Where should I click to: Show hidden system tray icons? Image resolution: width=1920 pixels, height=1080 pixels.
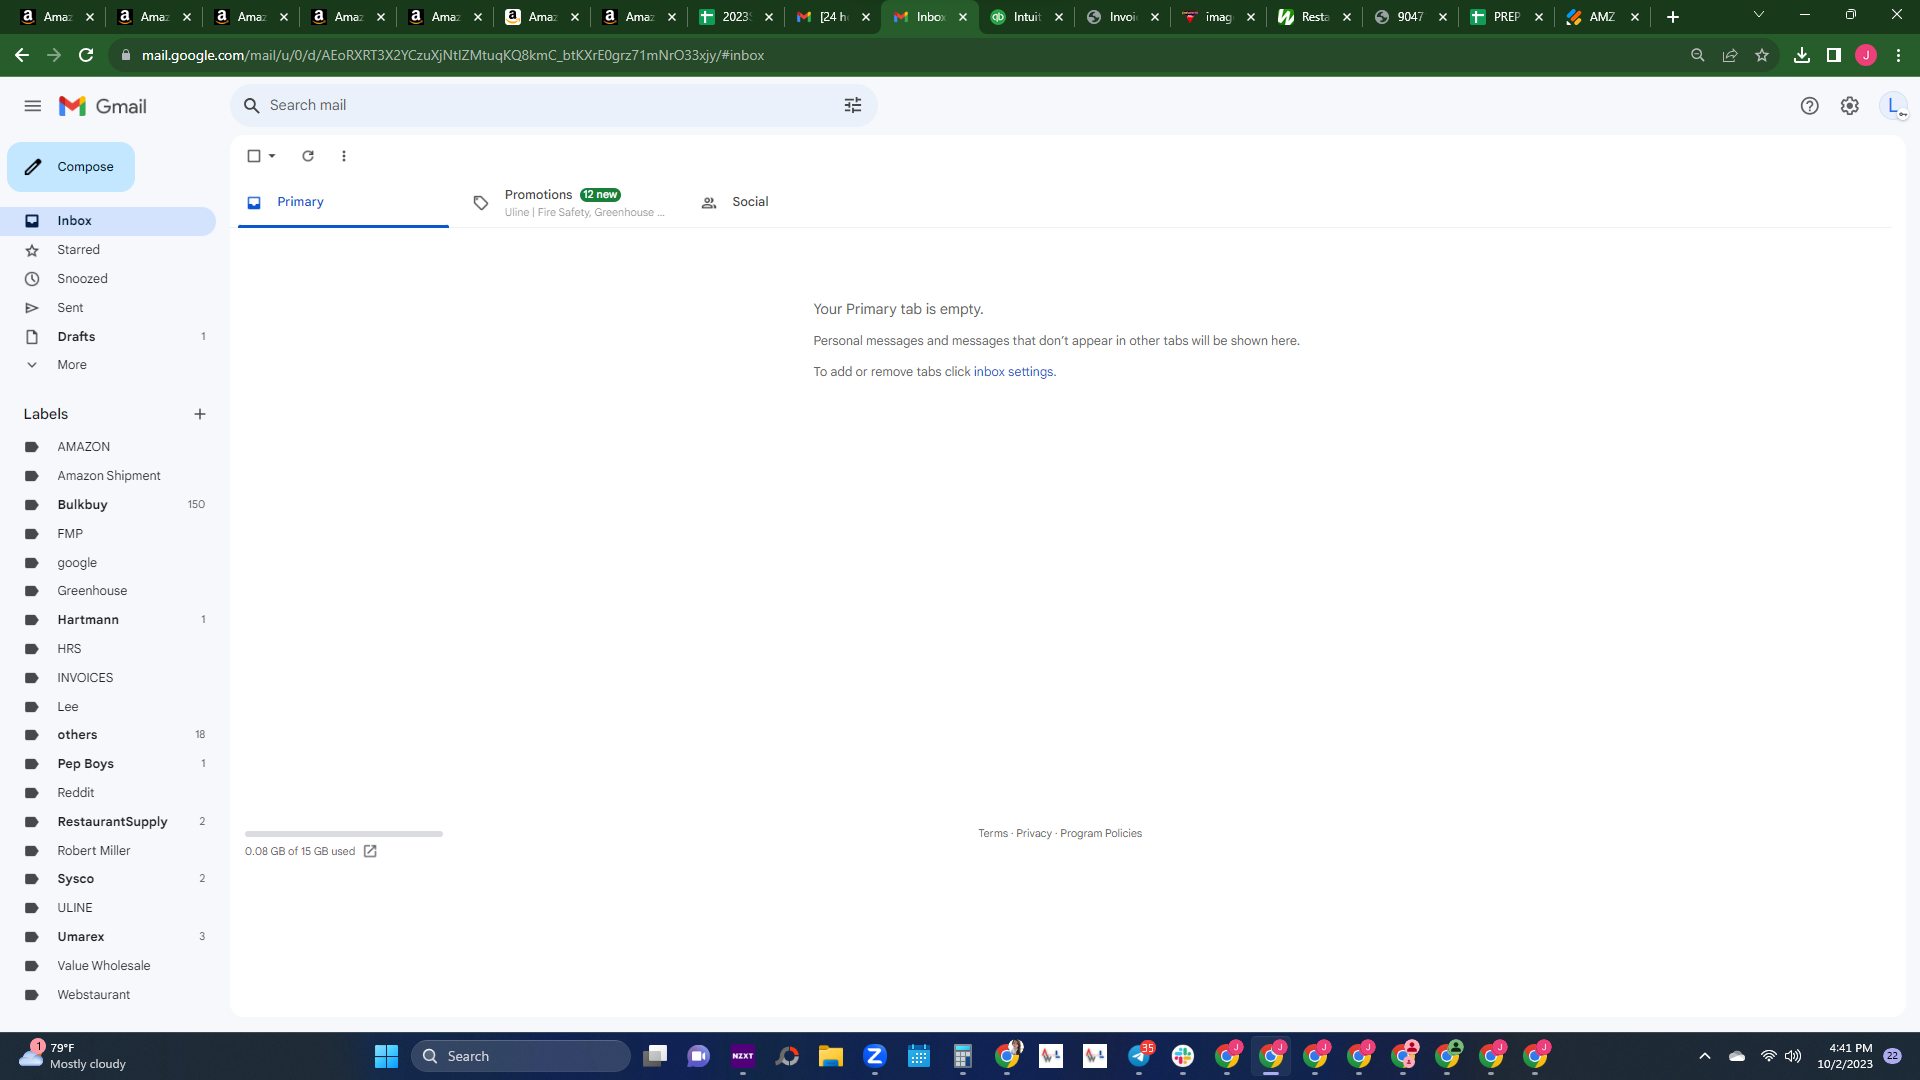(x=1705, y=1056)
